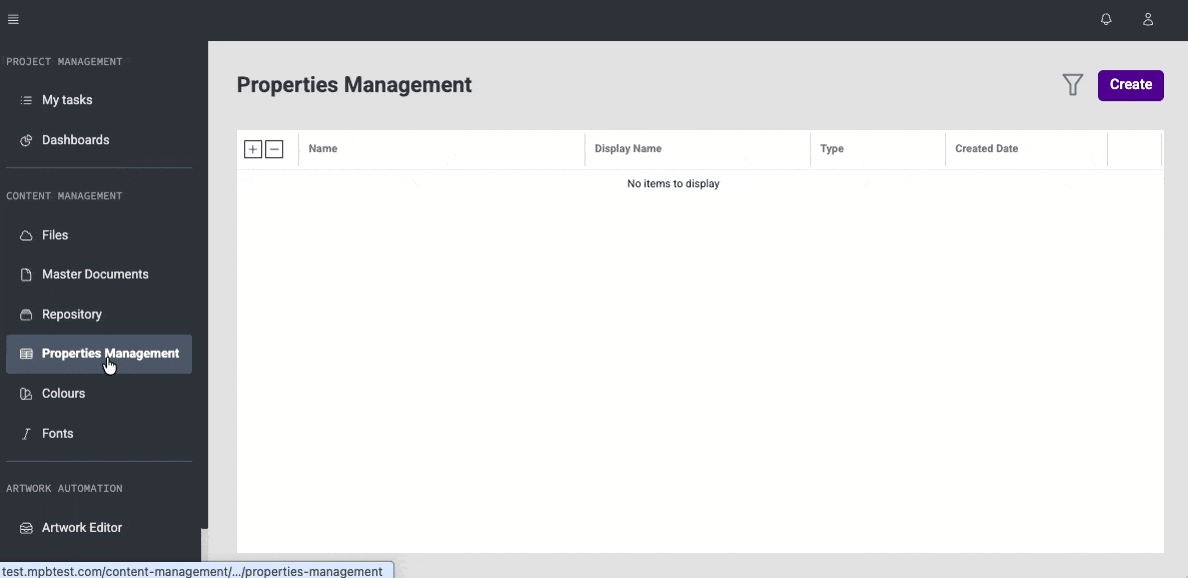
Task: Open notifications bell icon
Action: [x=1106, y=20]
